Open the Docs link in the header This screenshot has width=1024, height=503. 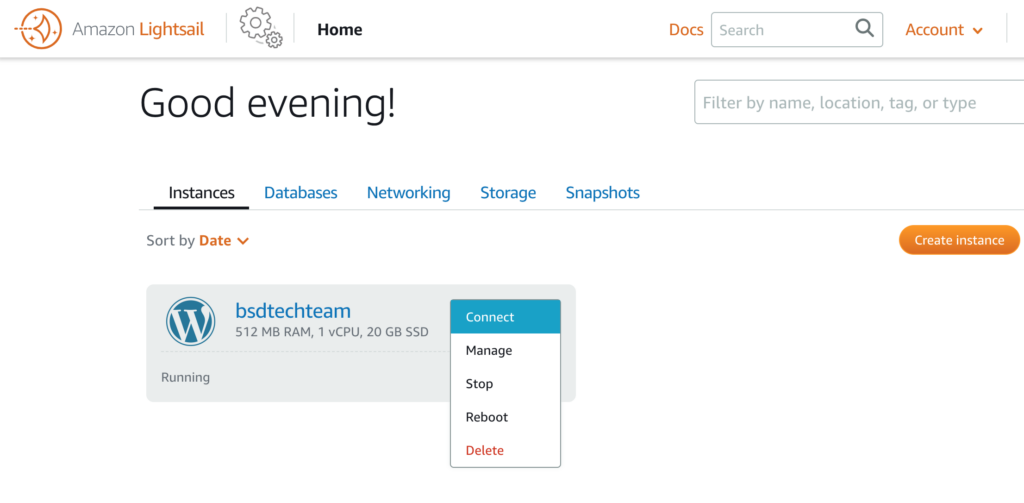(x=686, y=30)
